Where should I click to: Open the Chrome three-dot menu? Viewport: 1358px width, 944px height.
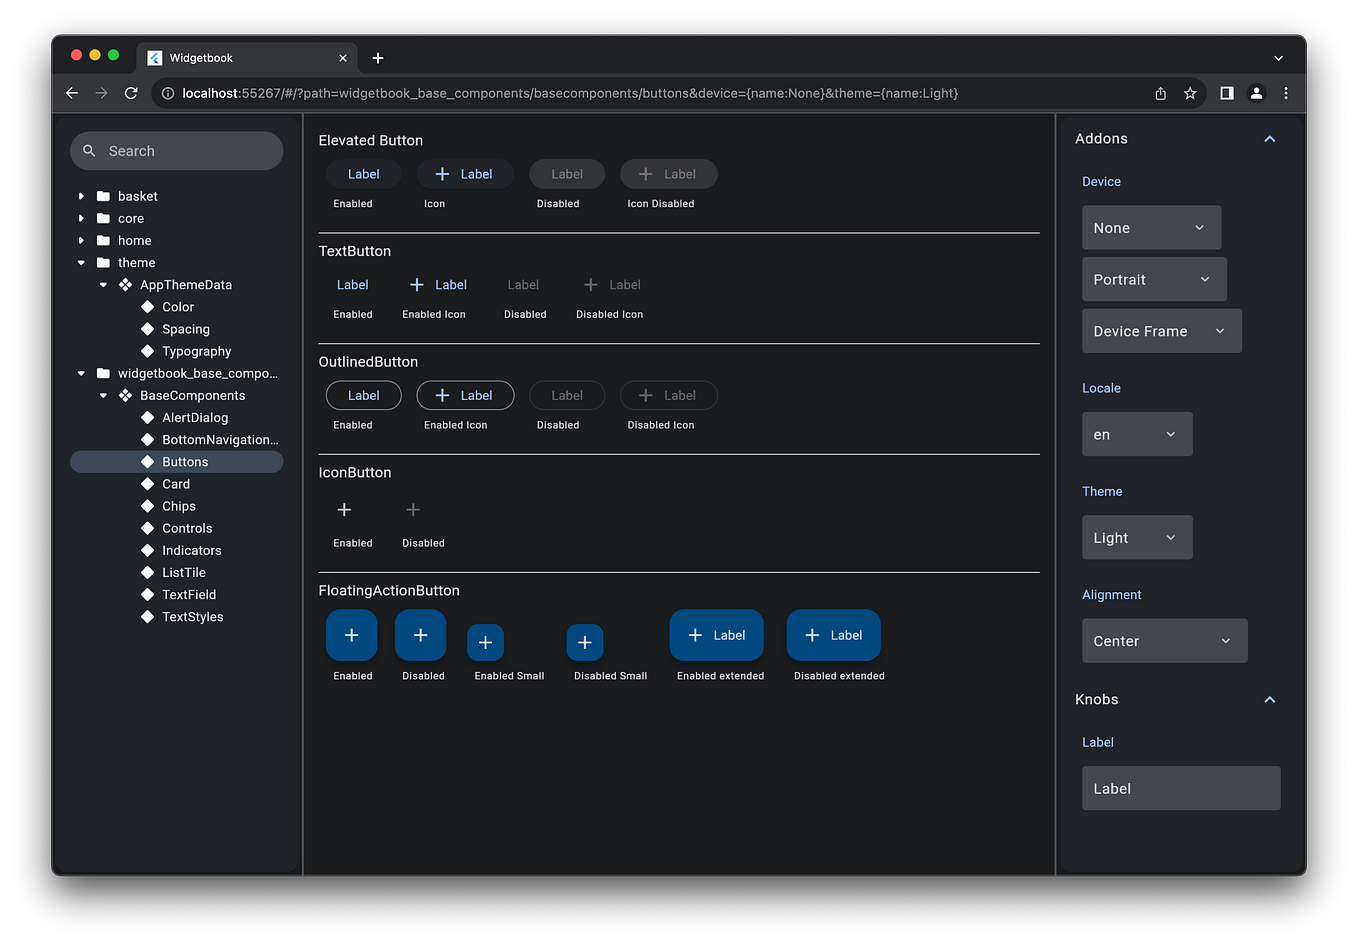tap(1286, 93)
